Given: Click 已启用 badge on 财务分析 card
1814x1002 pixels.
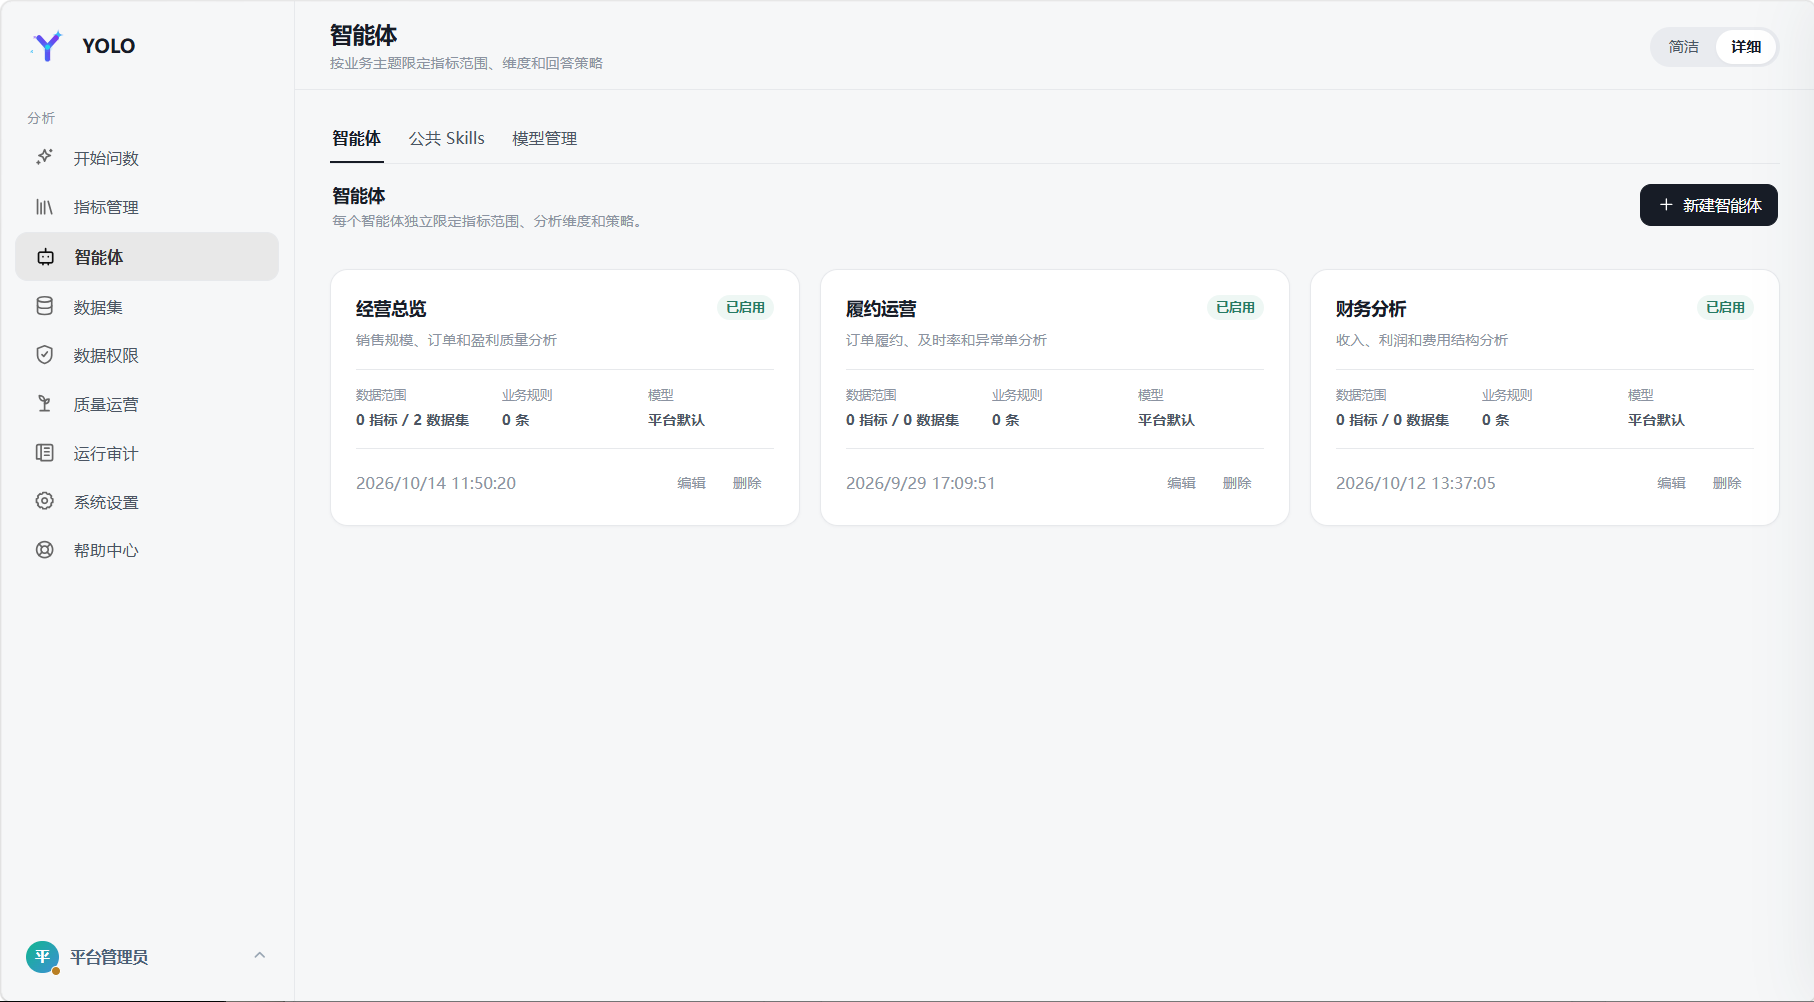Looking at the screenshot, I should [x=1725, y=307].
